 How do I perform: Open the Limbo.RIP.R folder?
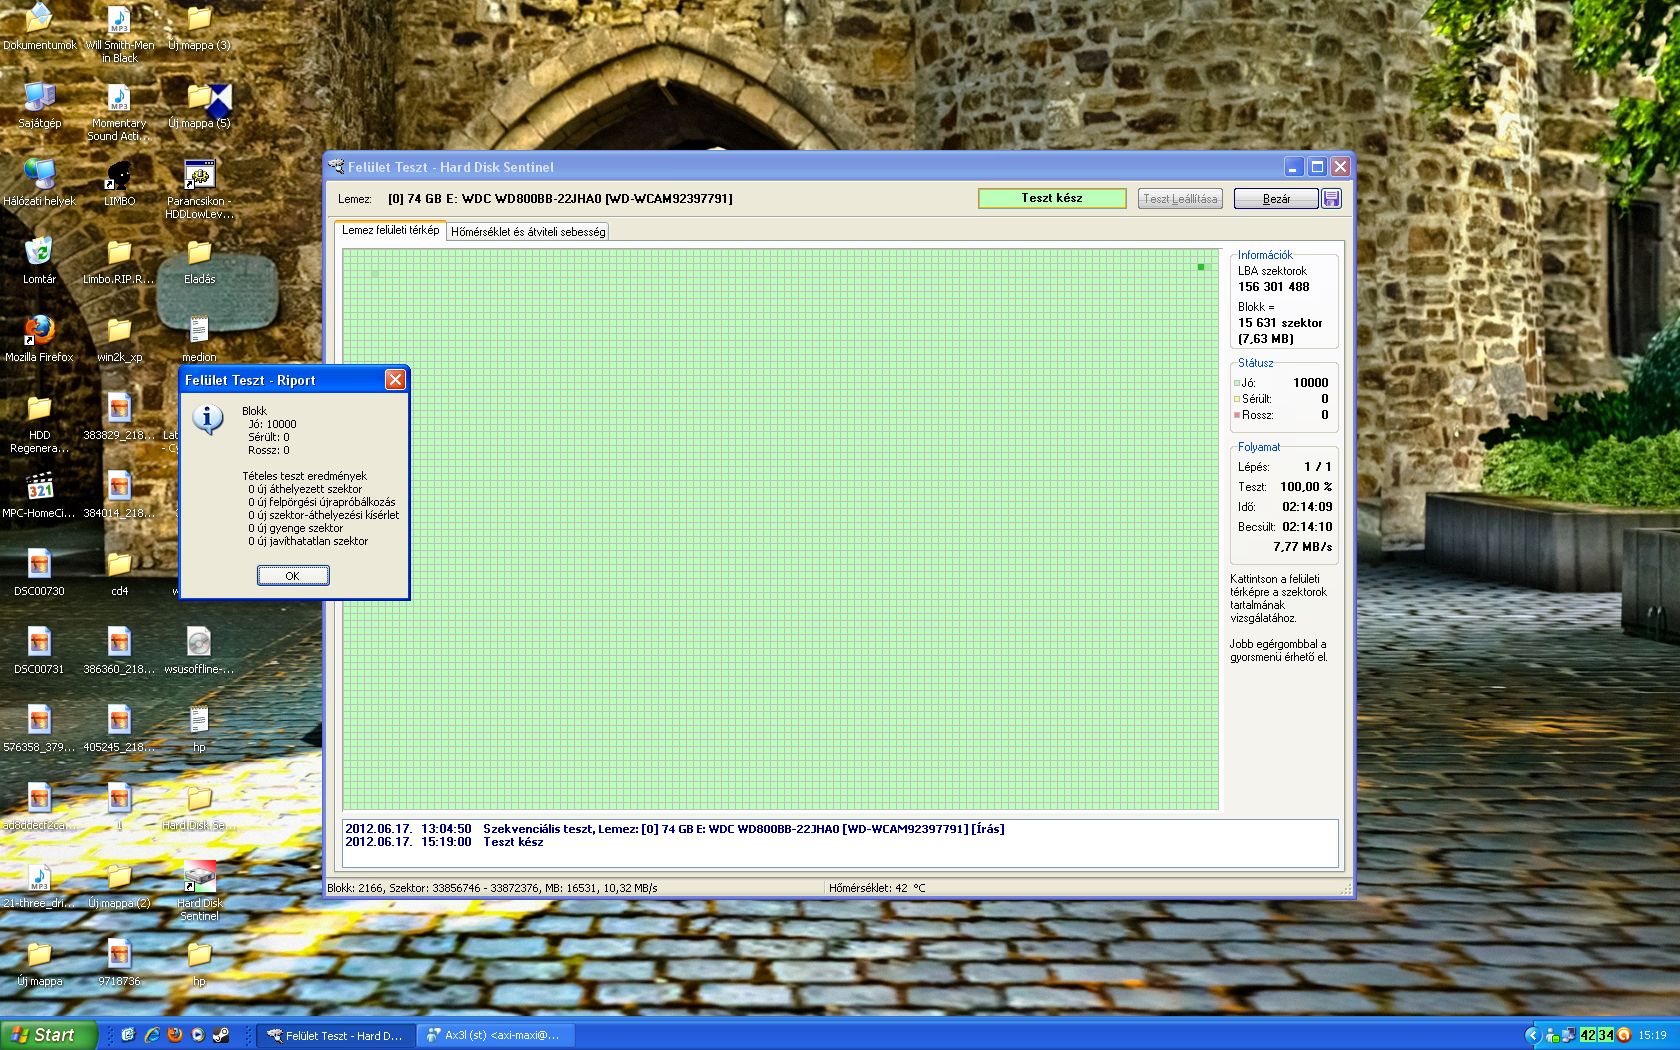click(119, 262)
